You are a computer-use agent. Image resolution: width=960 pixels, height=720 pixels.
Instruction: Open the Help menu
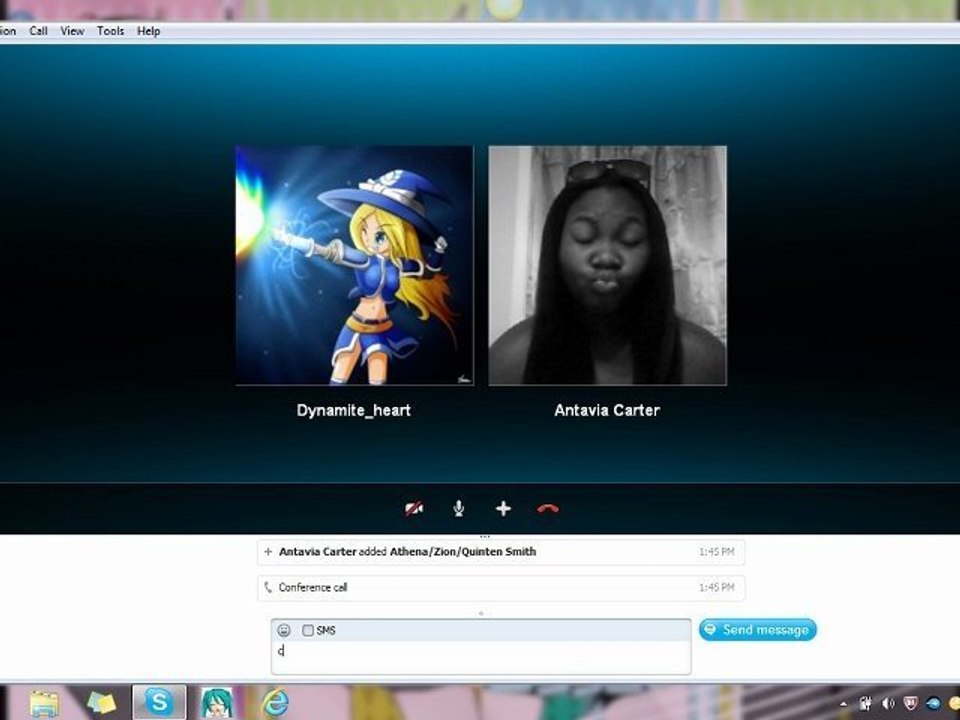[148, 31]
